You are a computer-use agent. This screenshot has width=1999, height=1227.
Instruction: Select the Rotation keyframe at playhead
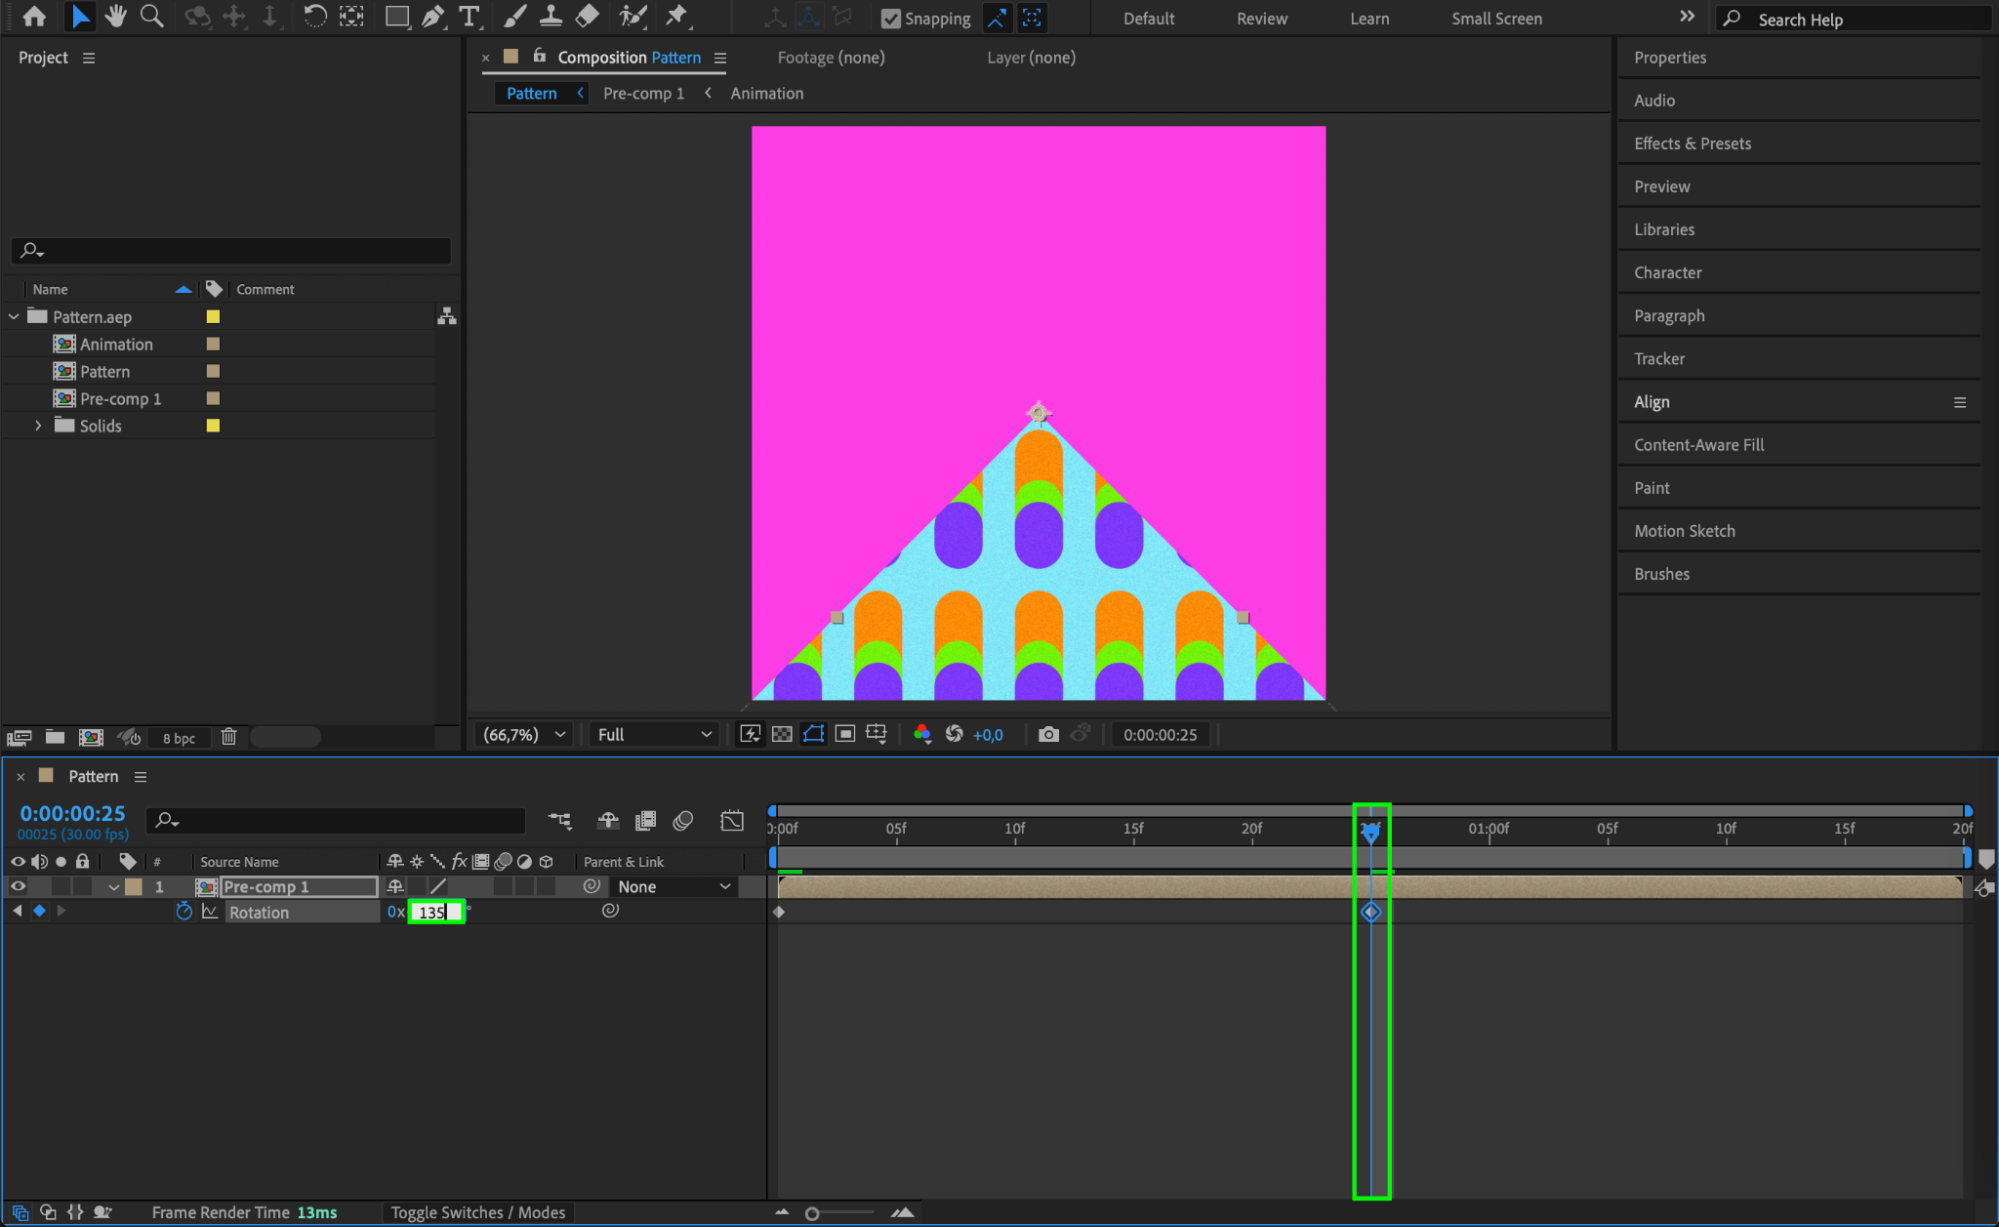pos(1370,911)
